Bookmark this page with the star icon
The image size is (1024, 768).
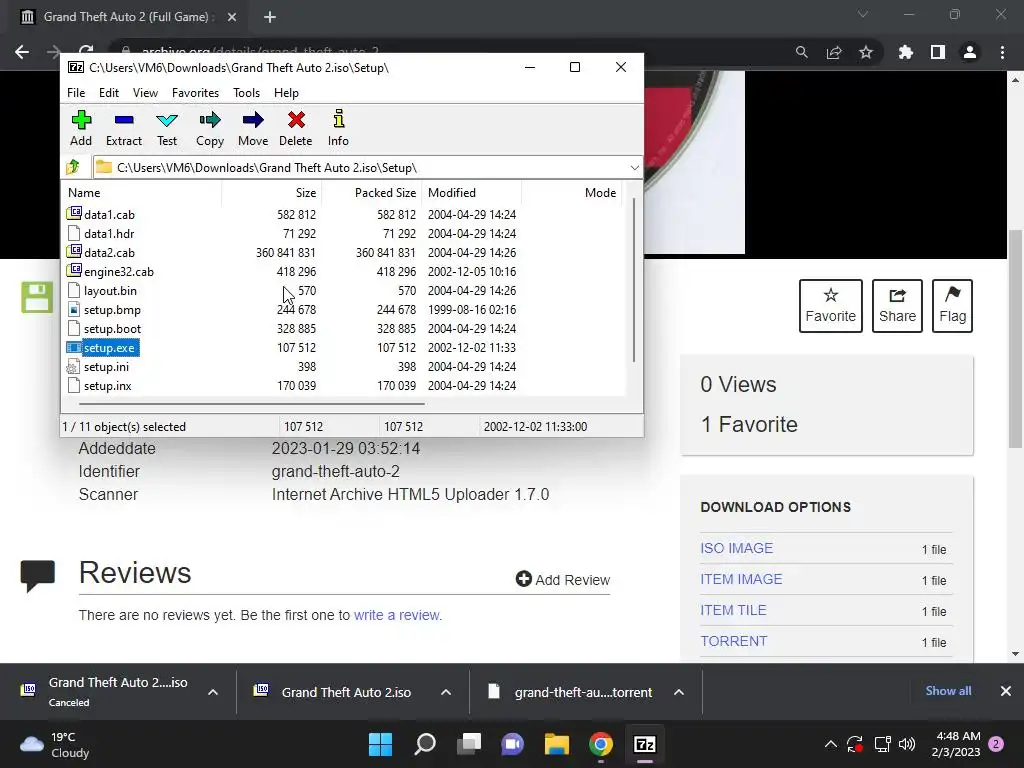point(866,52)
